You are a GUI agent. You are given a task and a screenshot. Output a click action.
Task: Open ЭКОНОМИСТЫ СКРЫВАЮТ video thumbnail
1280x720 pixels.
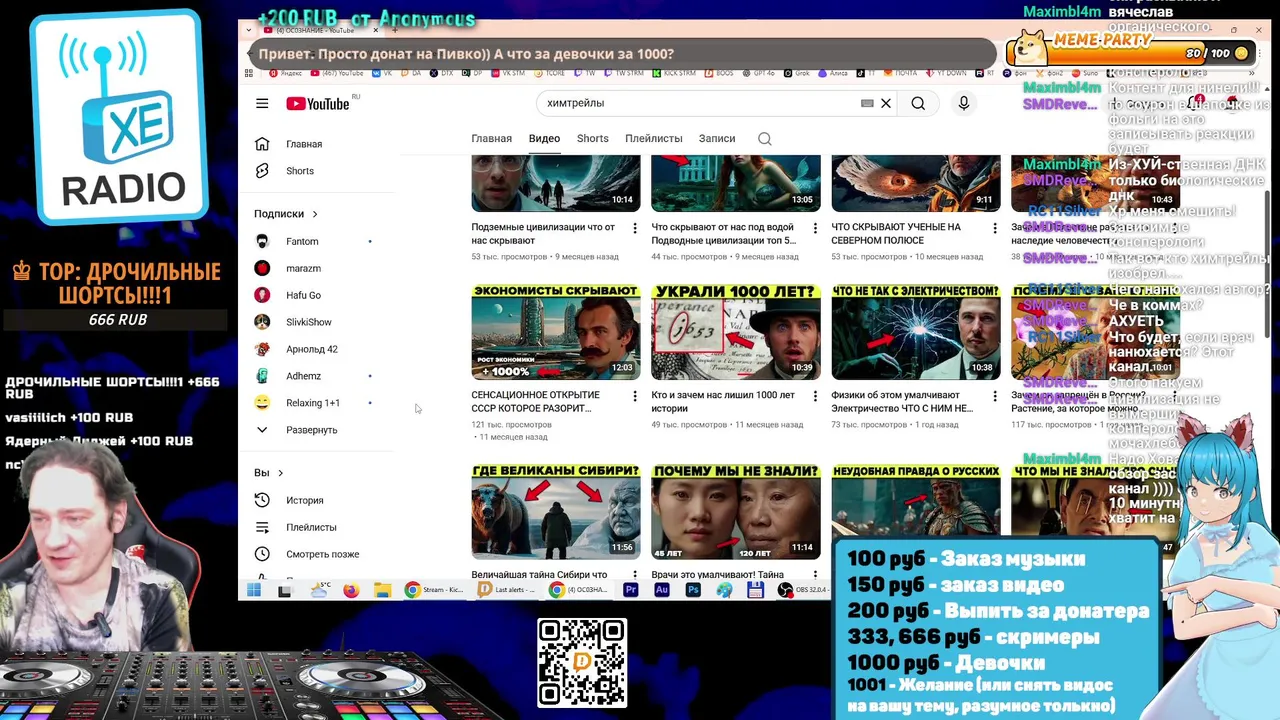[x=556, y=332]
